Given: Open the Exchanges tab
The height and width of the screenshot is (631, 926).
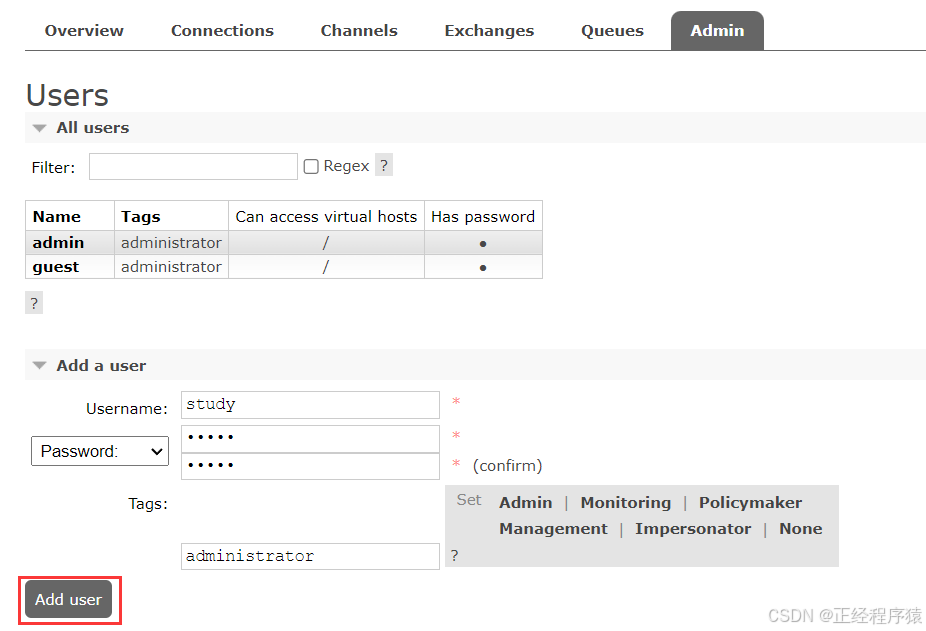Looking at the screenshot, I should (x=489, y=31).
